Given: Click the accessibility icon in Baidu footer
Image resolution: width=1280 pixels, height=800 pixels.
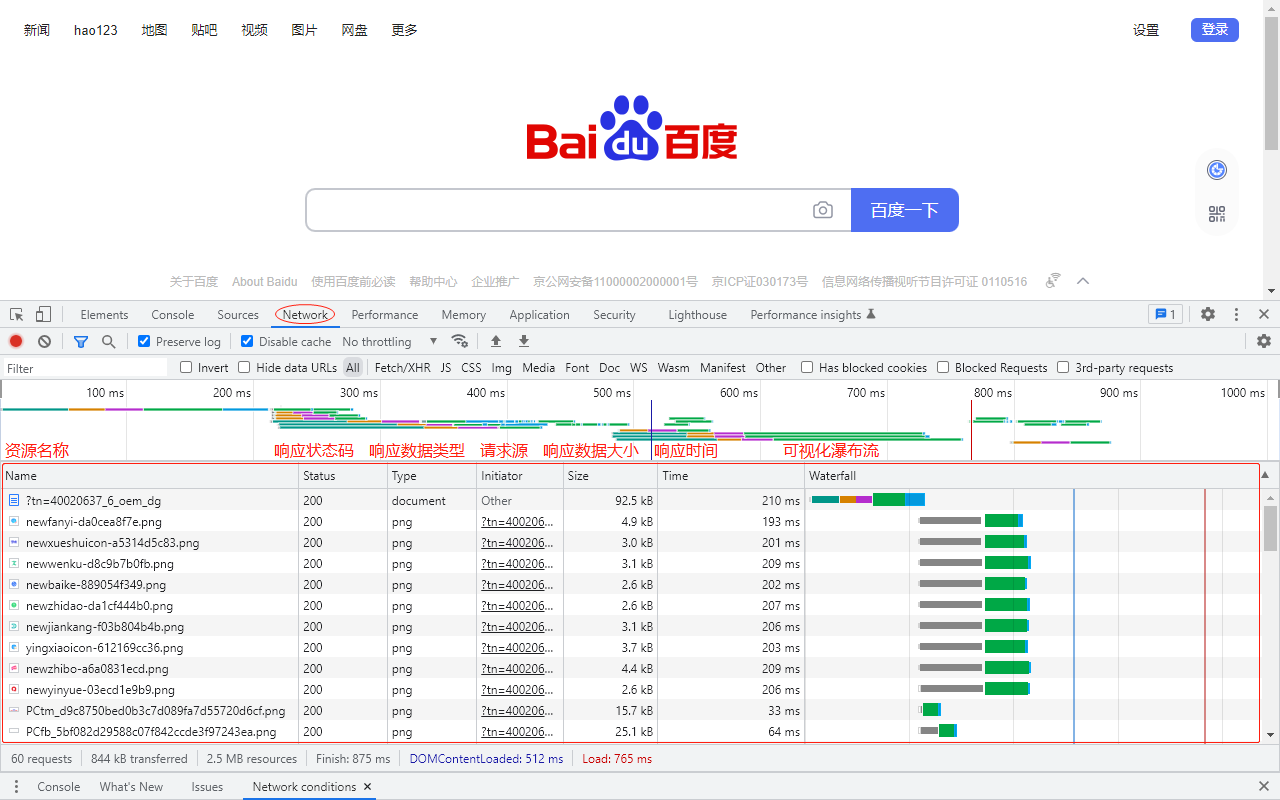Looking at the screenshot, I should click(1053, 281).
